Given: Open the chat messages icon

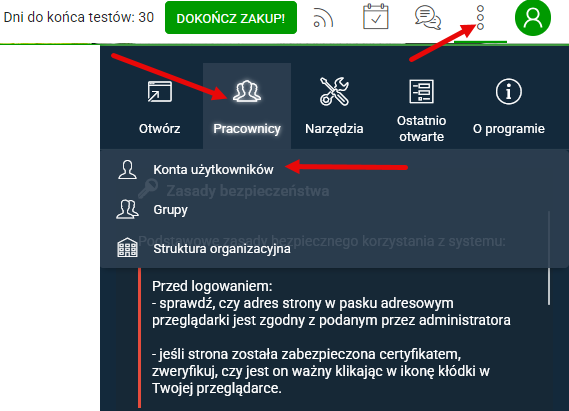Looking at the screenshot, I should pyautogui.click(x=428, y=17).
